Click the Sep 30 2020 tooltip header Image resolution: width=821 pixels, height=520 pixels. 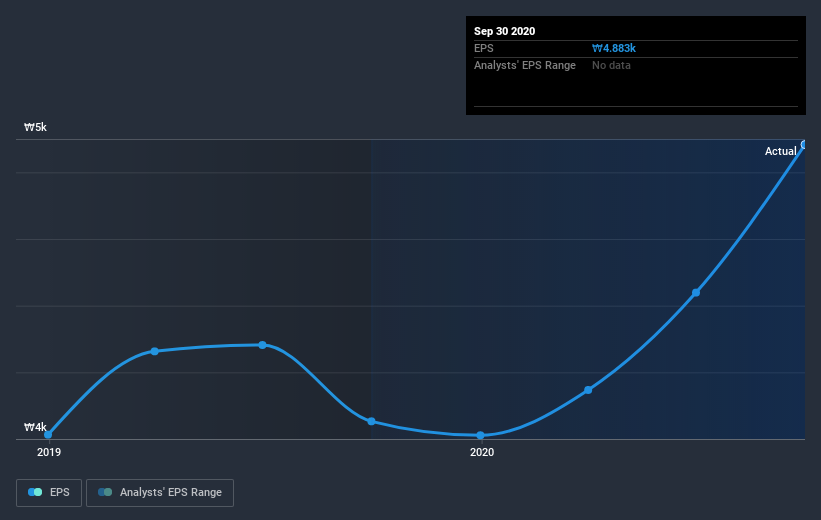504,31
